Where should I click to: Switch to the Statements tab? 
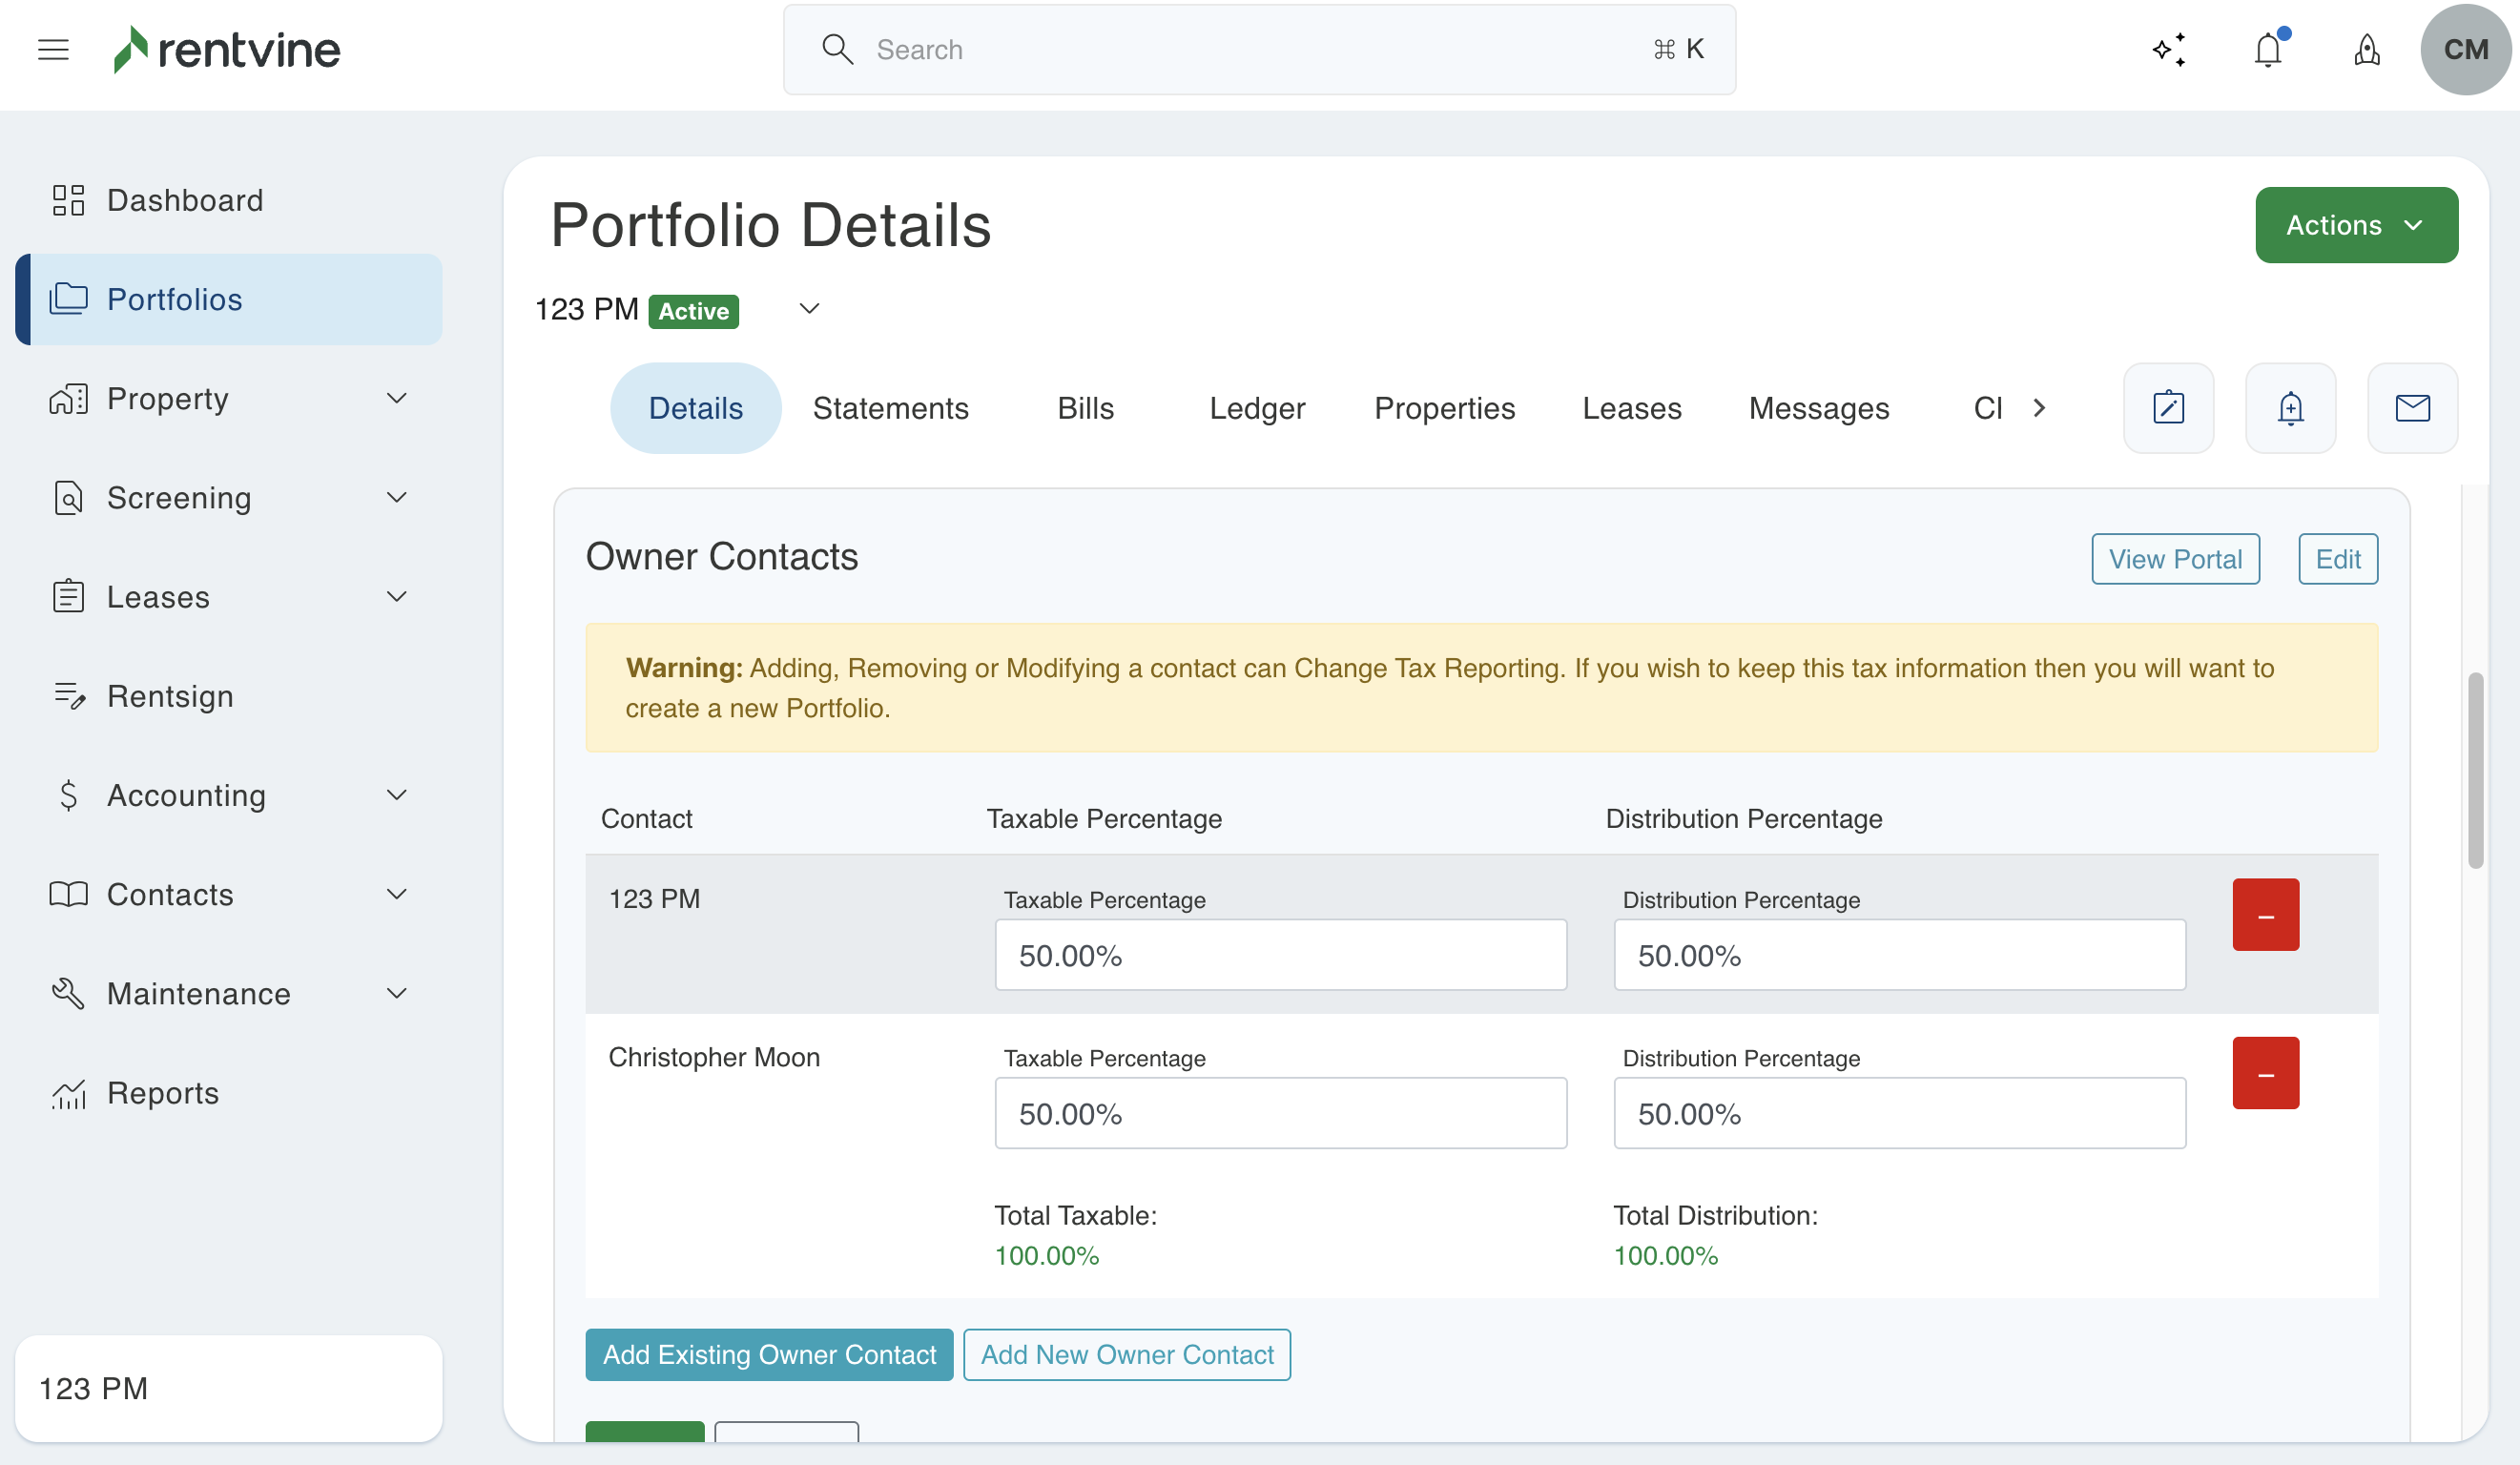[890, 408]
